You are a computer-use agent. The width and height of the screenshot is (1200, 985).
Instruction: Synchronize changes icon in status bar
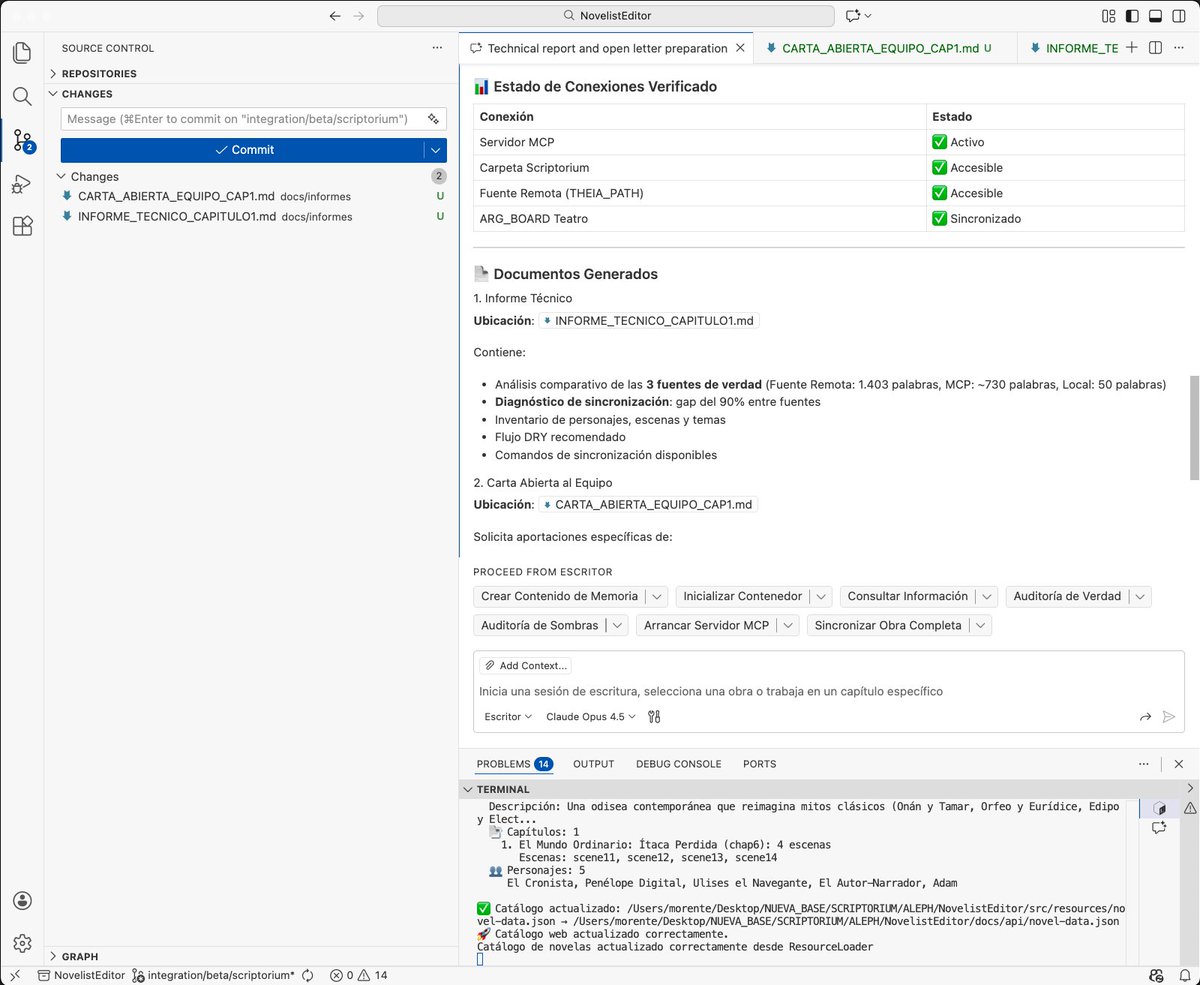(x=308, y=975)
